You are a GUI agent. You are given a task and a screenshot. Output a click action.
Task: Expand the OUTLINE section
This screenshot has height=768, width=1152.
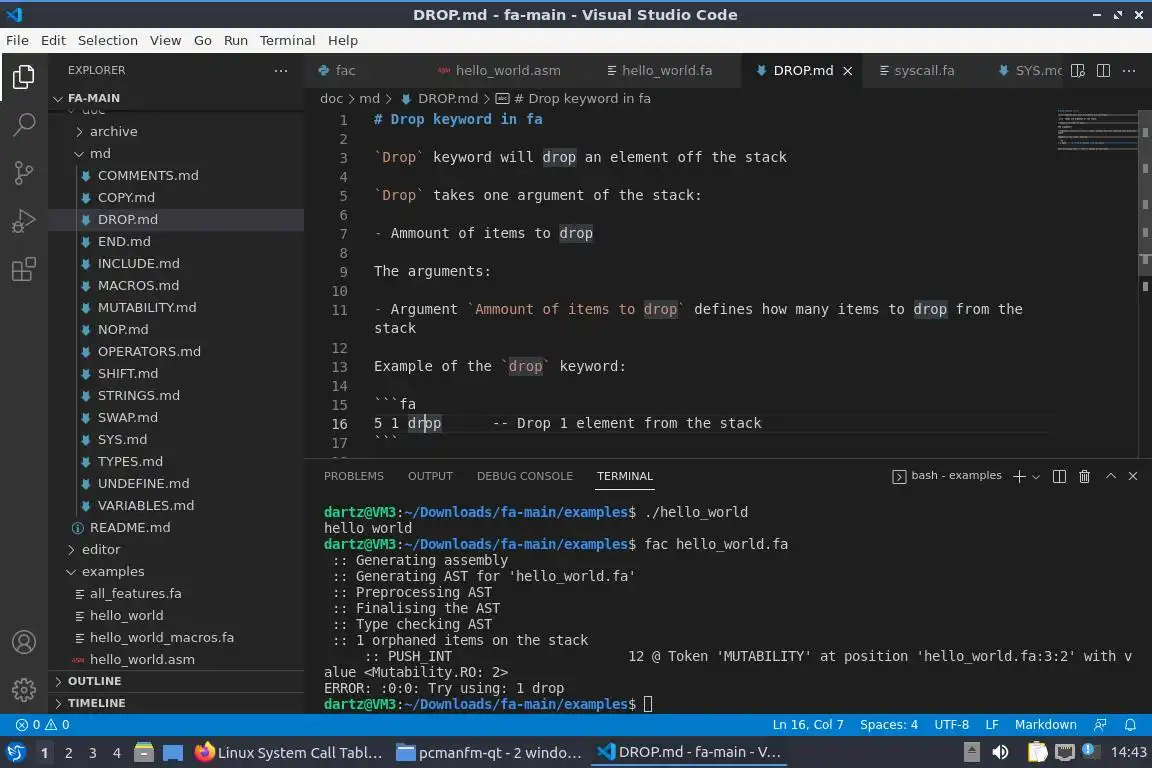coord(176,681)
